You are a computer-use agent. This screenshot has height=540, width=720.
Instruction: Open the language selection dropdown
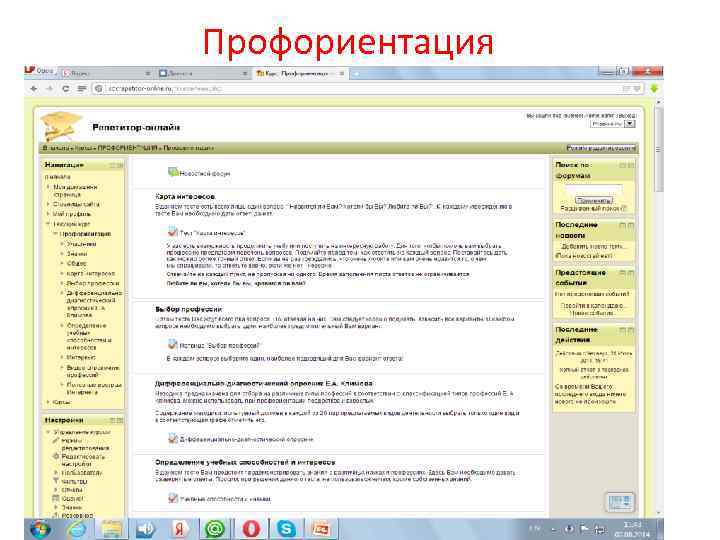click(613, 124)
